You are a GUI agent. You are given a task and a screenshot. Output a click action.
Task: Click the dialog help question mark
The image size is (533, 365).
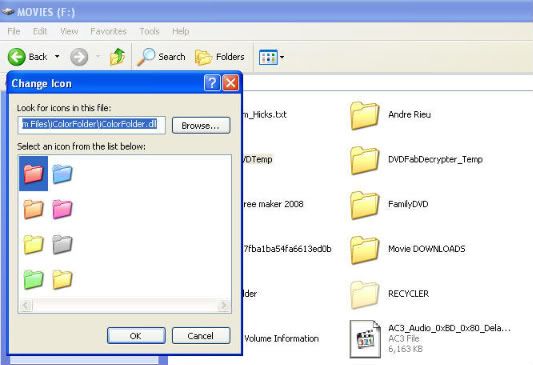tap(212, 83)
